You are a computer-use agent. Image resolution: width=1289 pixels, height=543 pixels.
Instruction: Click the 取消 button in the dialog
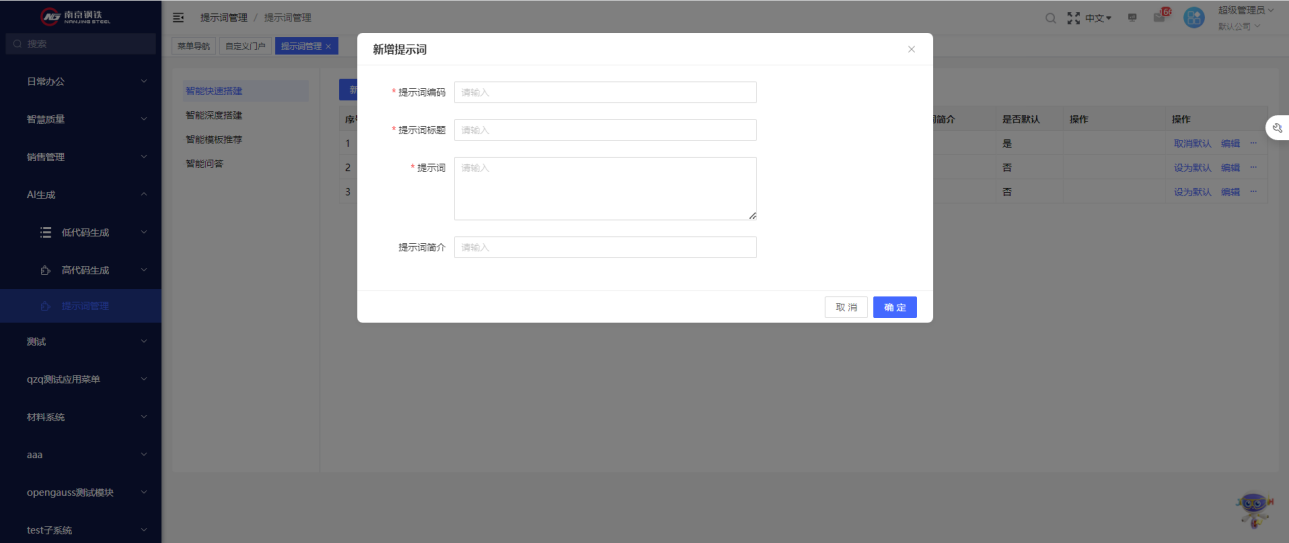click(846, 307)
